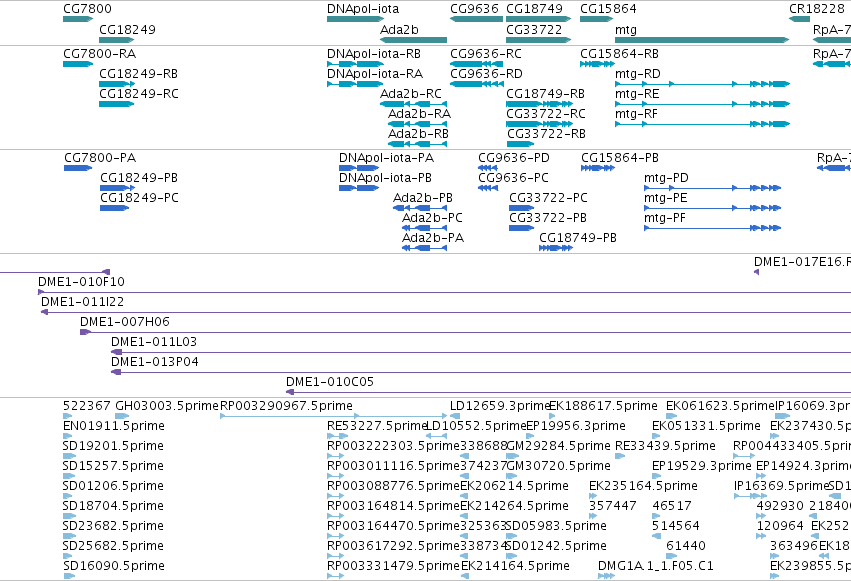Viewport: 851px width, 581px height.
Task: Select transcript Ada2b-RA
Action: coord(420,114)
